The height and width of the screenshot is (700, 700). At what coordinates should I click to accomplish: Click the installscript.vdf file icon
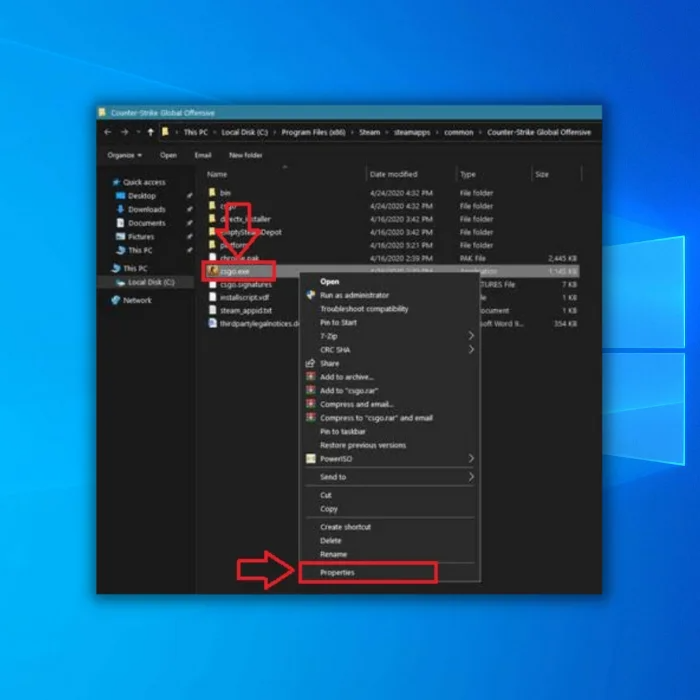tap(212, 297)
